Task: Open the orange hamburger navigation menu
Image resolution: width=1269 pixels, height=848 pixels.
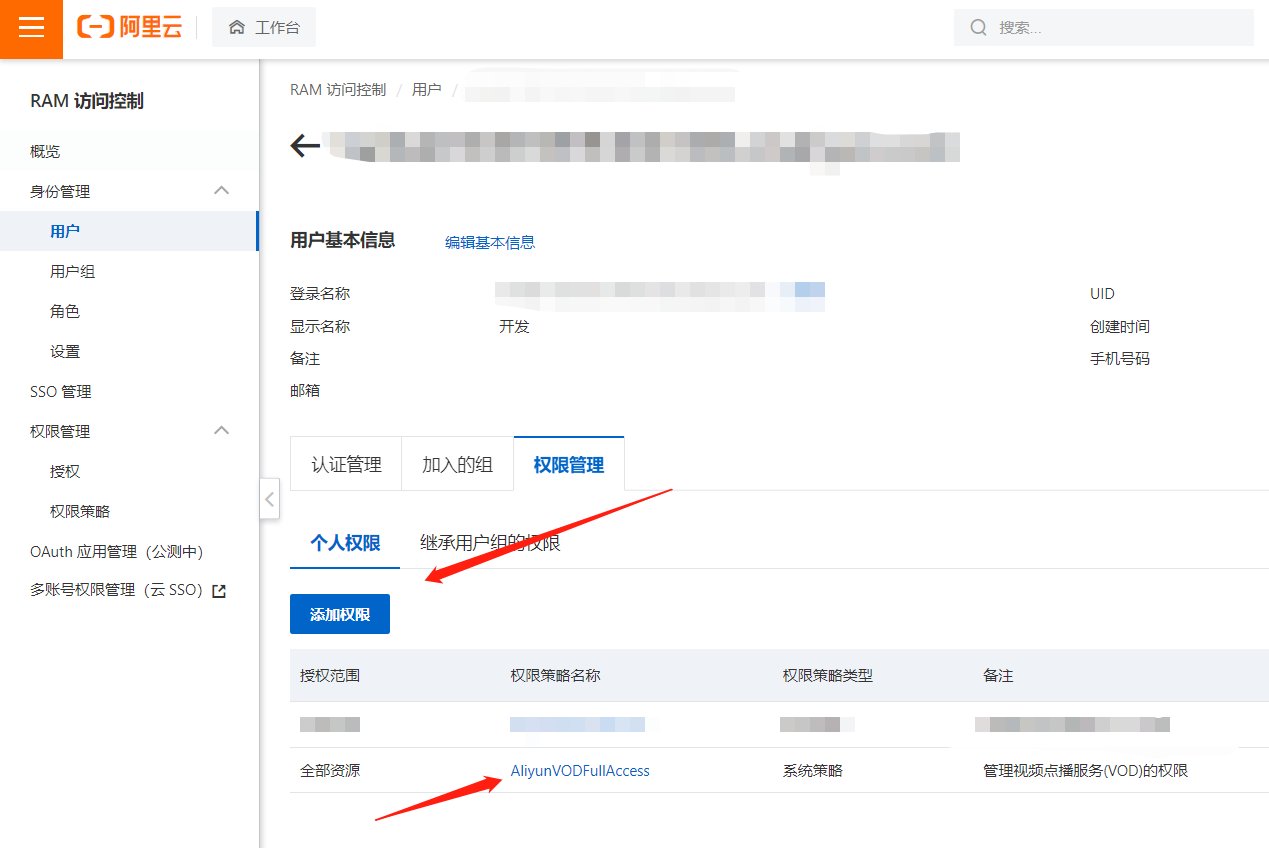Action: [x=31, y=28]
